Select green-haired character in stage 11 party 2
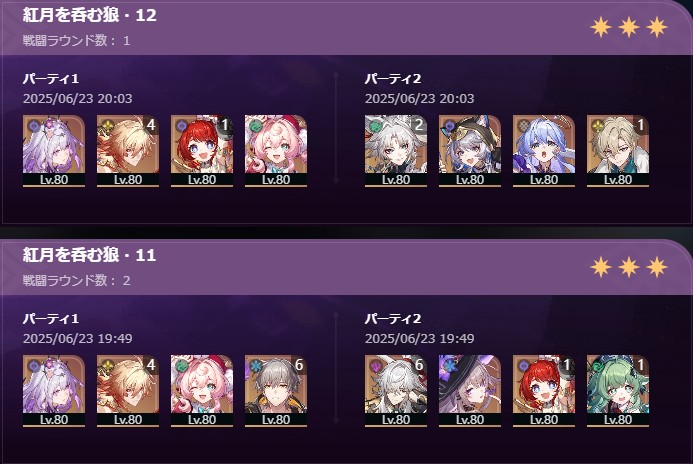 click(x=618, y=391)
